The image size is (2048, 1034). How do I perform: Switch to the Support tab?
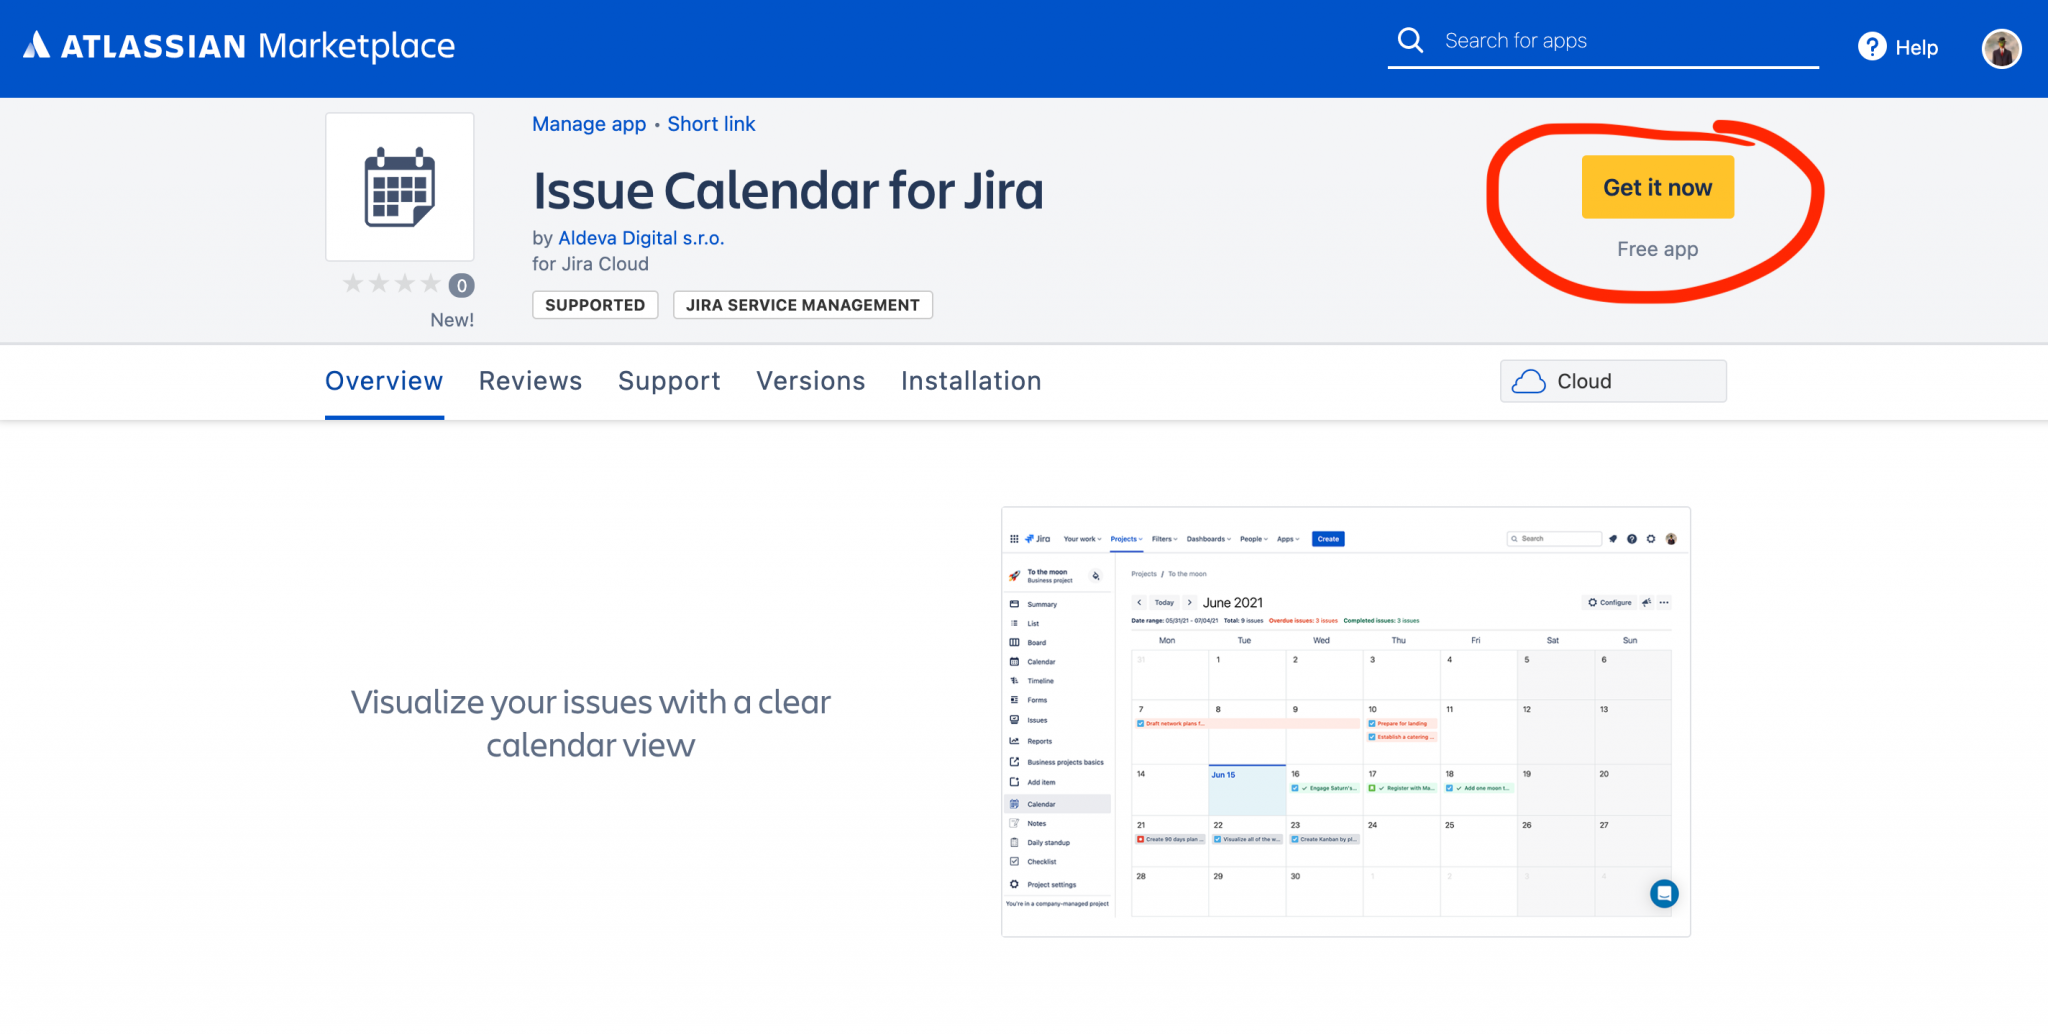[x=669, y=381]
